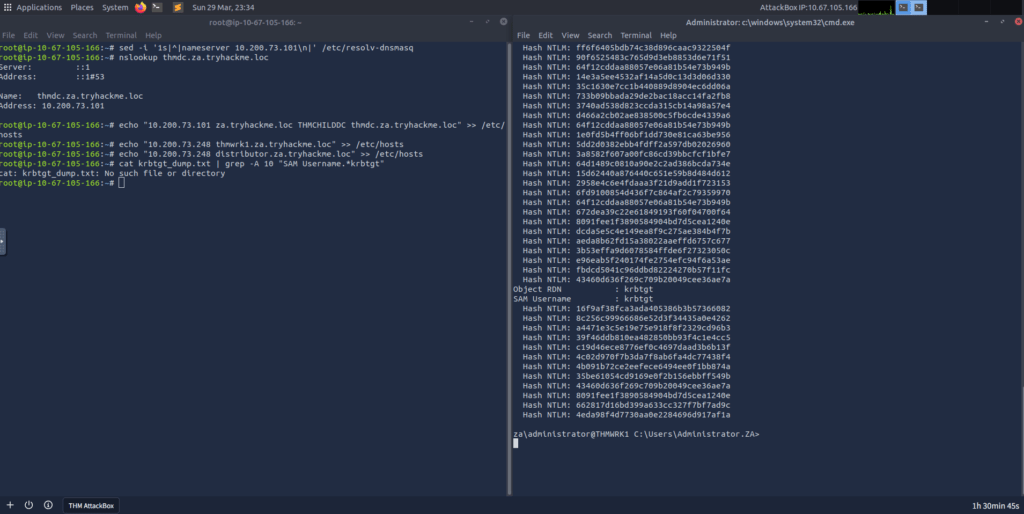Click the root terminal vertical scrollbar
The image size is (1024, 514).
(x=509, y=268)
